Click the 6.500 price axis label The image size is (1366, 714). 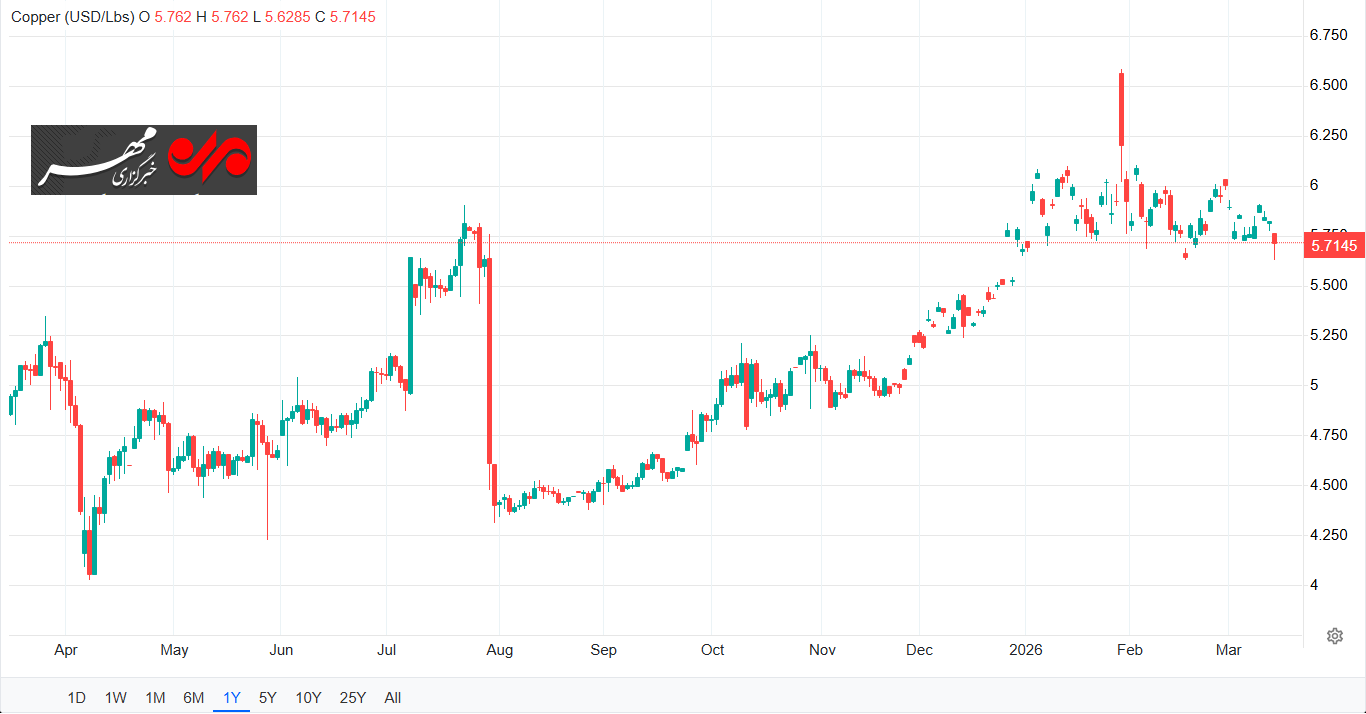[x=1328, y=86]
